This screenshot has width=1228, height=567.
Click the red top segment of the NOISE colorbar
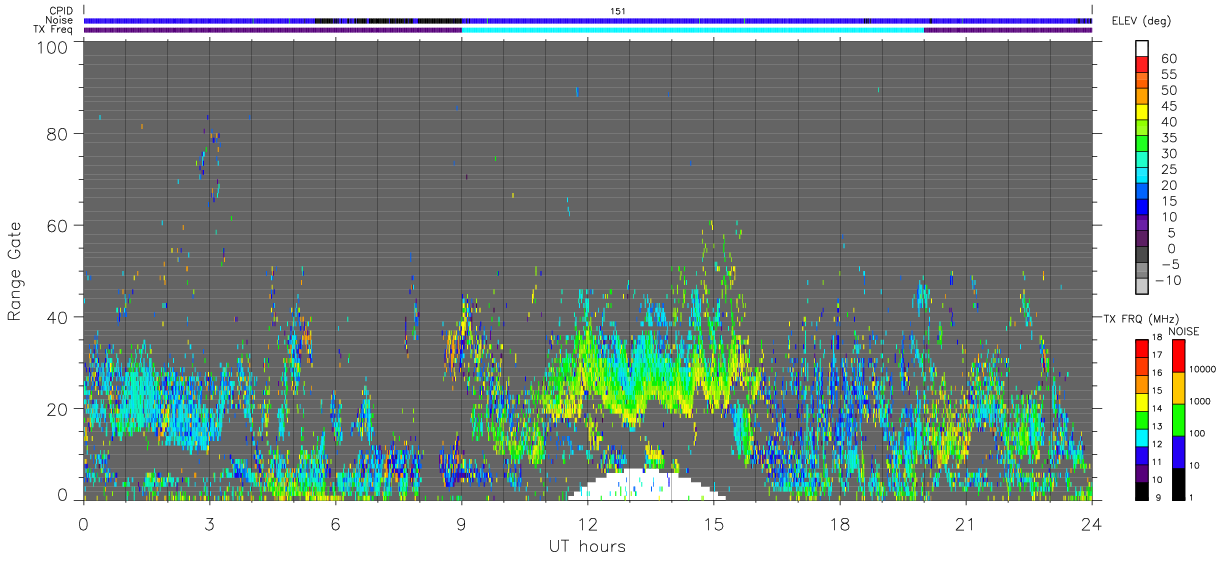tap(1178, 356)
